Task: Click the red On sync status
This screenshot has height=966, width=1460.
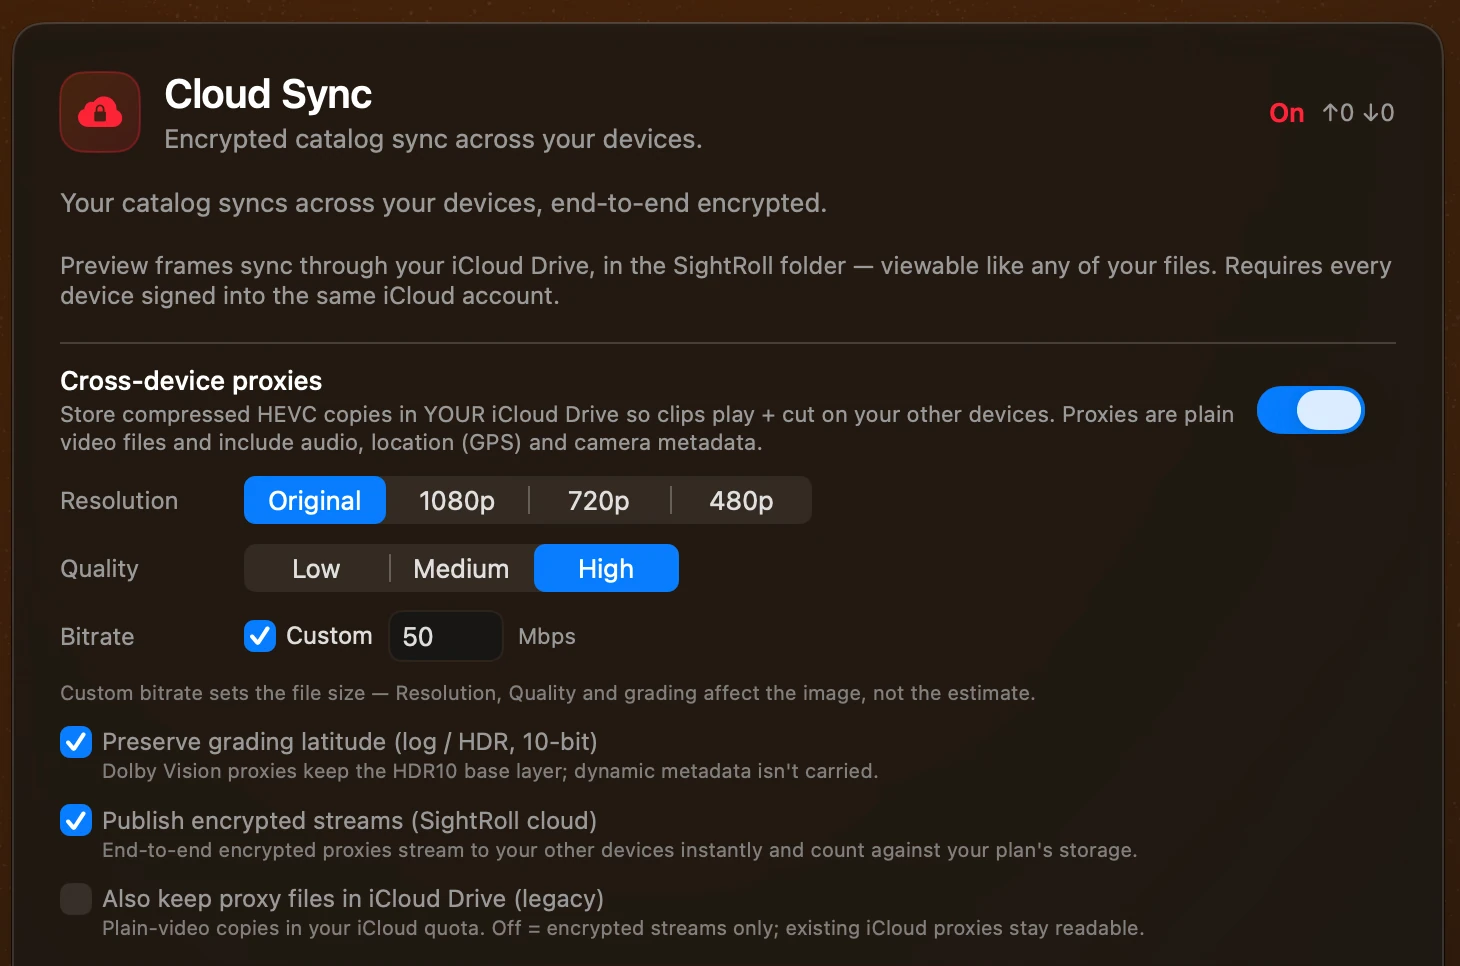Action: tap(1286, 113)
